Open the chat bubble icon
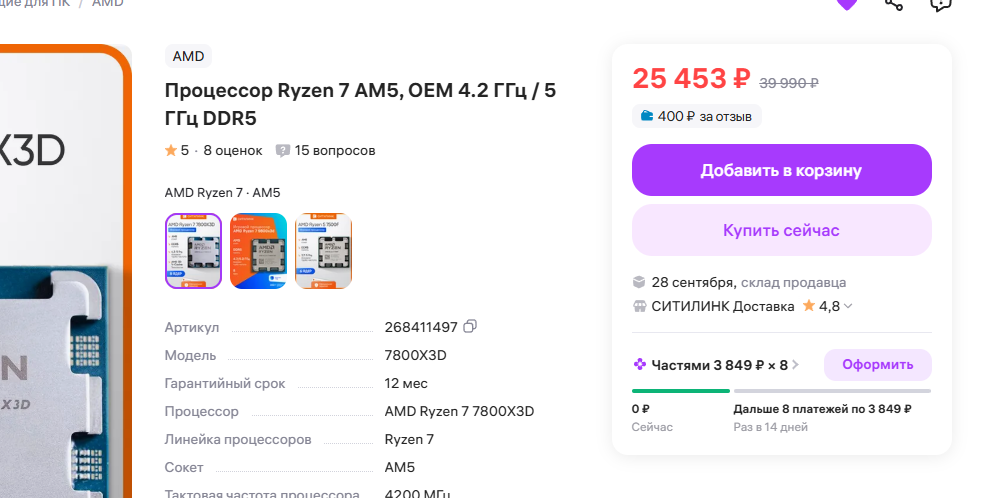Screen dimensions: 982x498 coord(941,4)
